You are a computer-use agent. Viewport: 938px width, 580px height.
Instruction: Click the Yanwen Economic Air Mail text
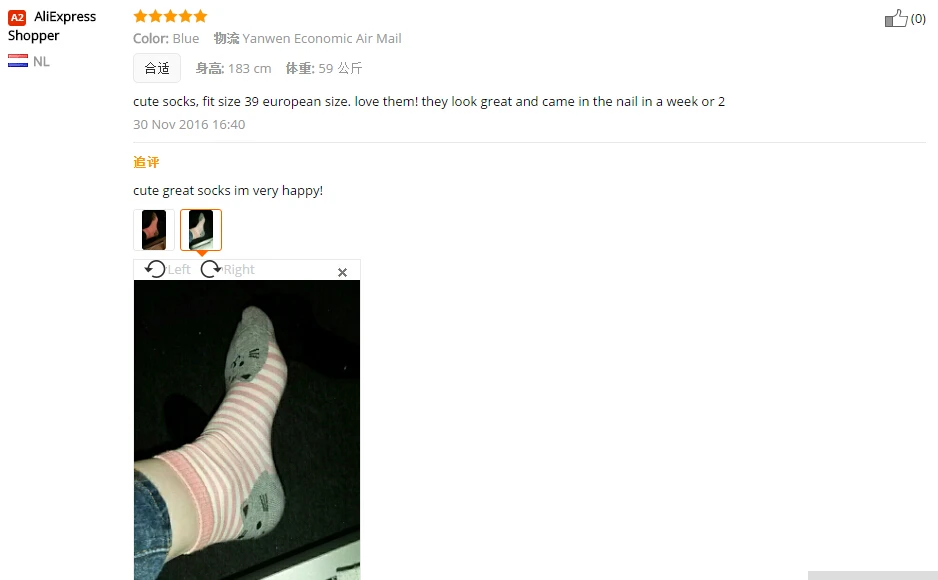(x=322, y=38)
